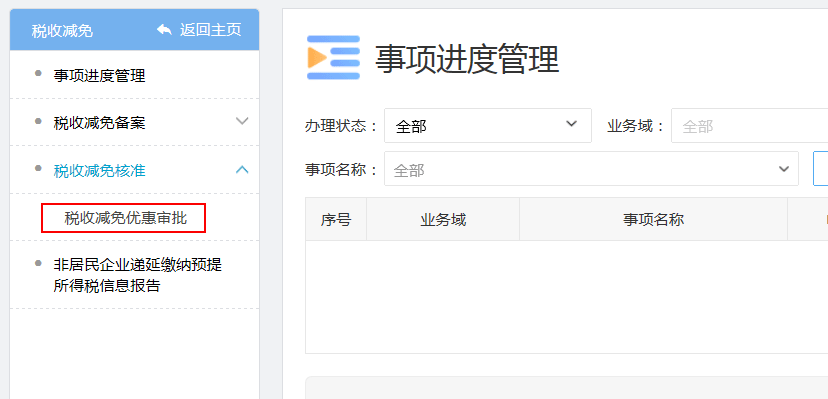Screen dimensions: 828x399
Task: Click the 事项名称 column header
Action: point(654,220)
